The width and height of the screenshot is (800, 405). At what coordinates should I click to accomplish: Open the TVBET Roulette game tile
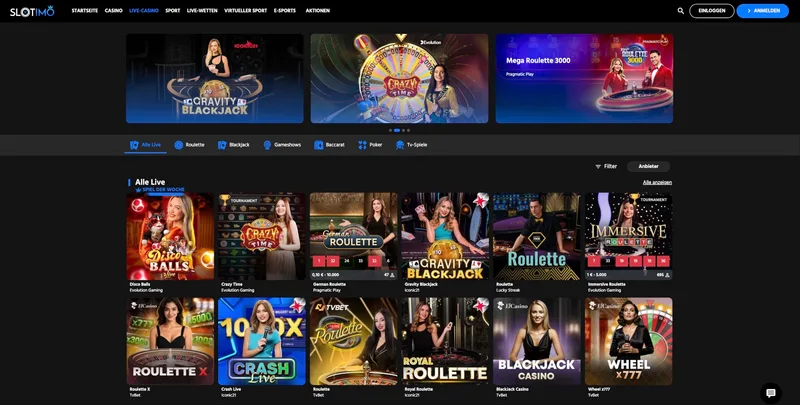354,341
